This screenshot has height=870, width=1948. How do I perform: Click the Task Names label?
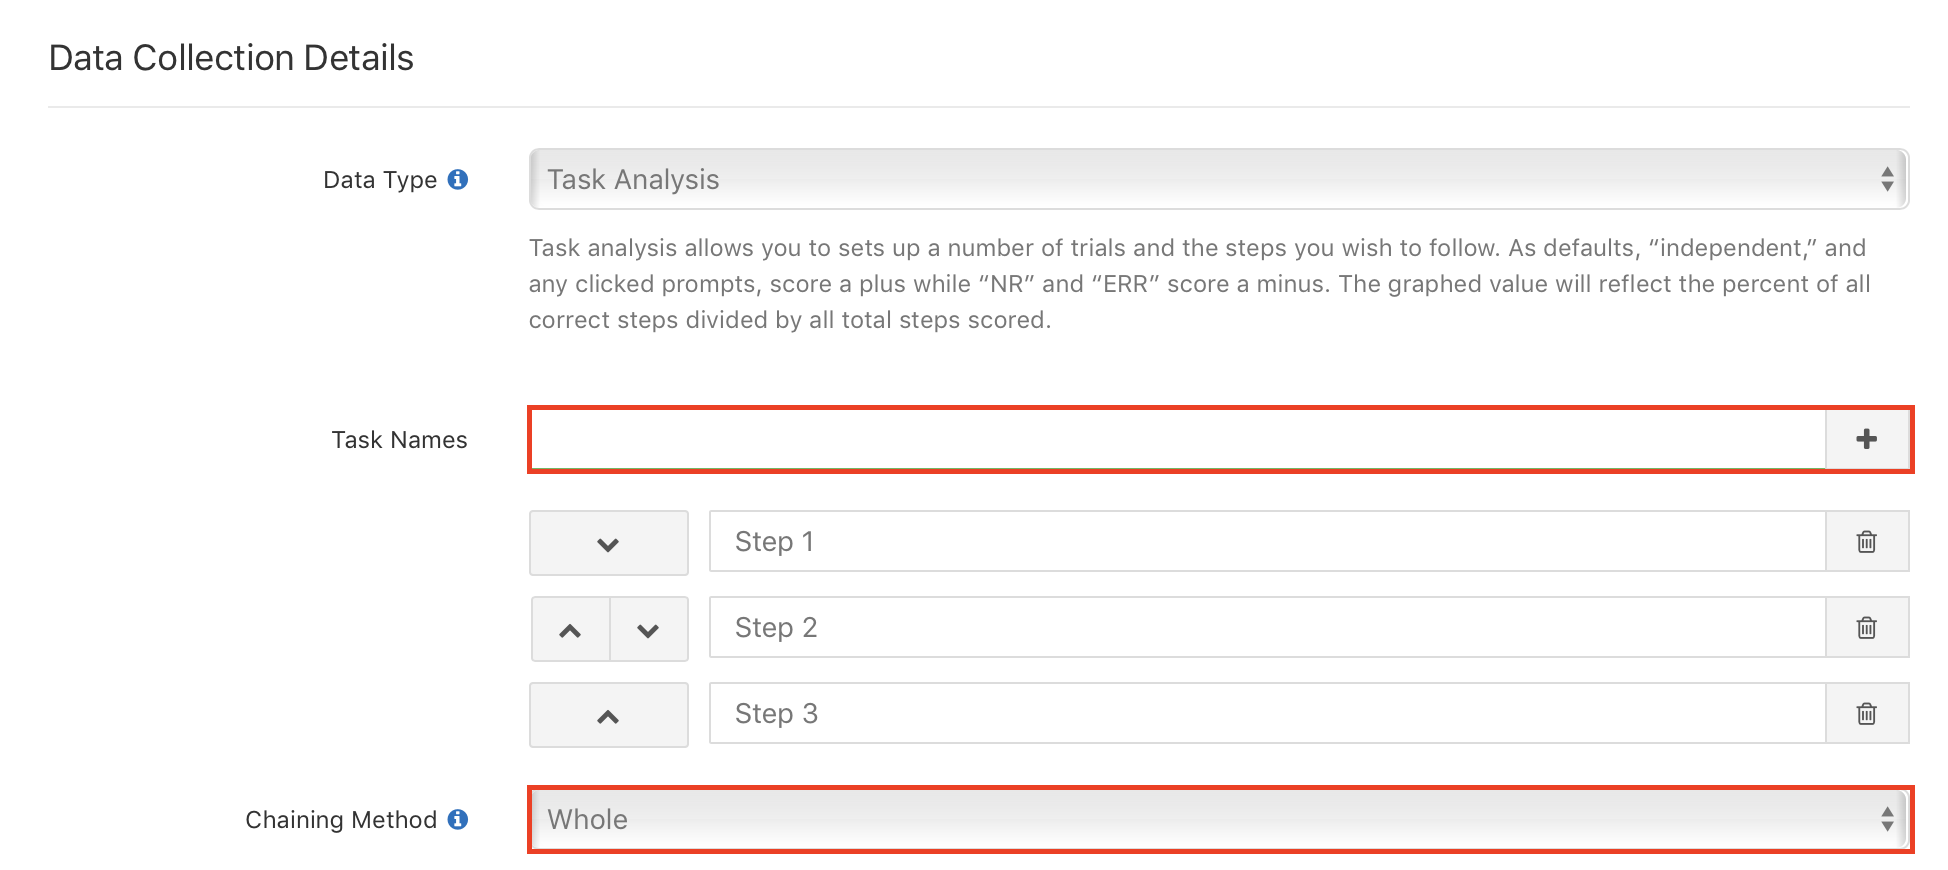[398, 439]
